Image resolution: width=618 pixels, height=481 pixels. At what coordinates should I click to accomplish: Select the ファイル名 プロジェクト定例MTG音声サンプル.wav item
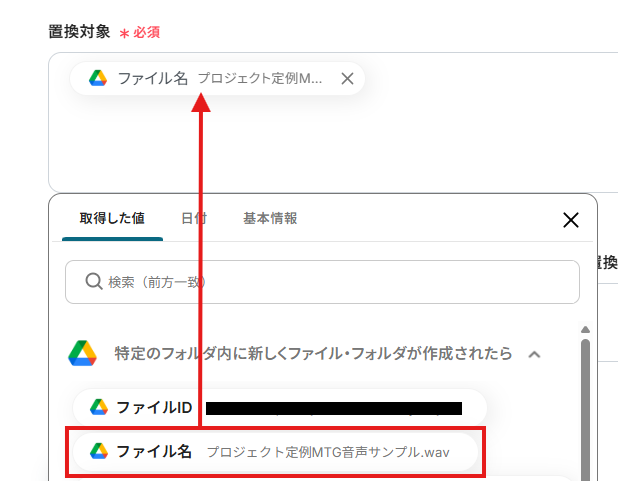[275, 452]
